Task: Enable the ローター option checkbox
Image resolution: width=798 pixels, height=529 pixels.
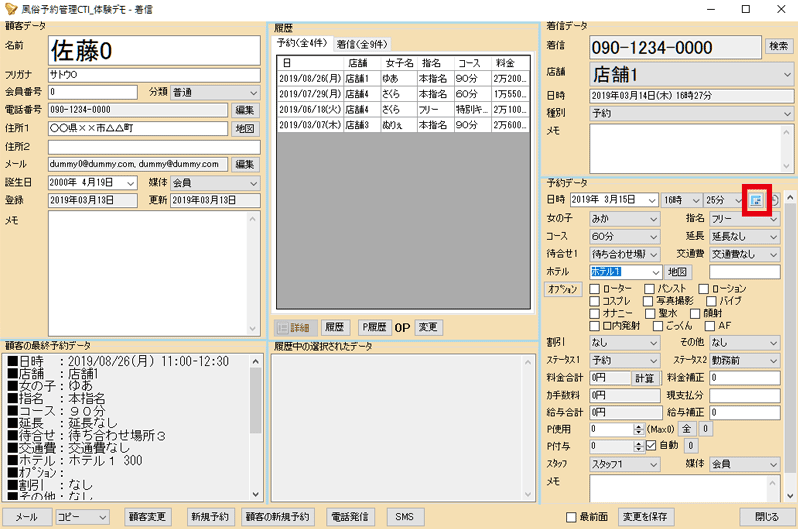Action: (596, 289)
